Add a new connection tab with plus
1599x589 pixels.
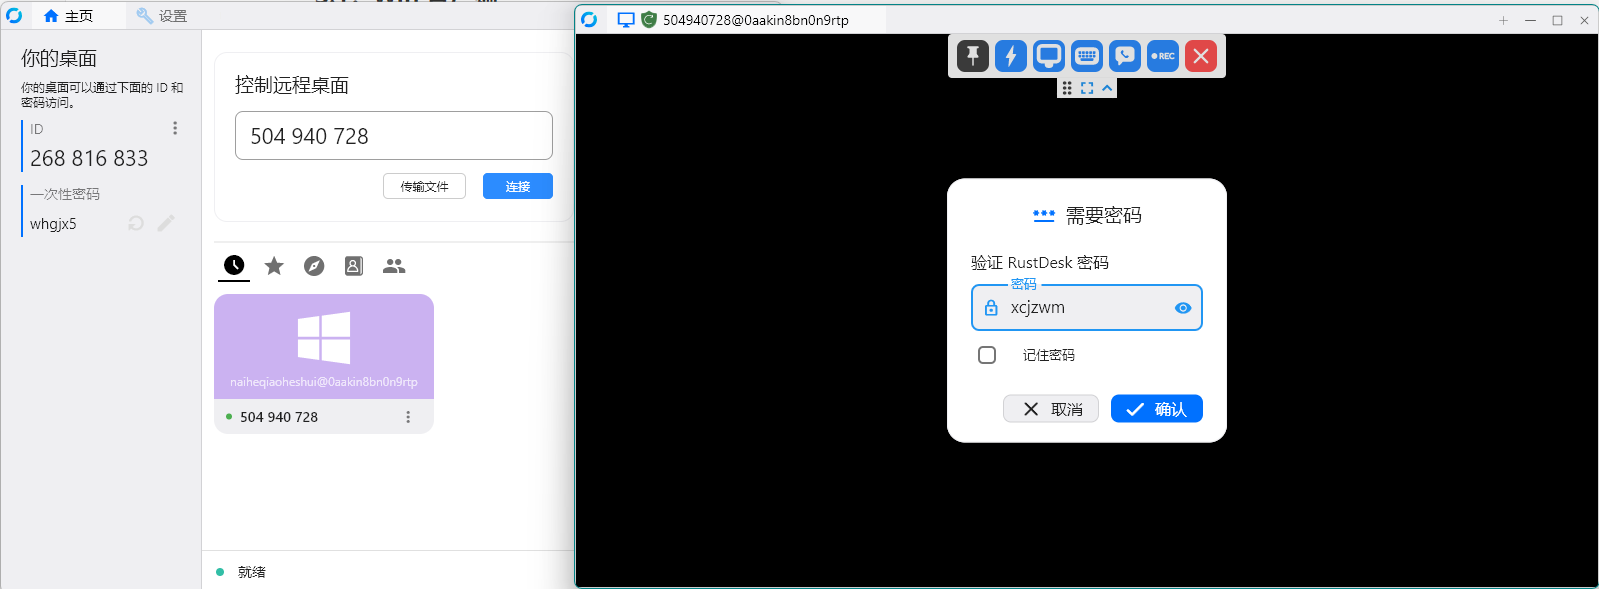1503,20
